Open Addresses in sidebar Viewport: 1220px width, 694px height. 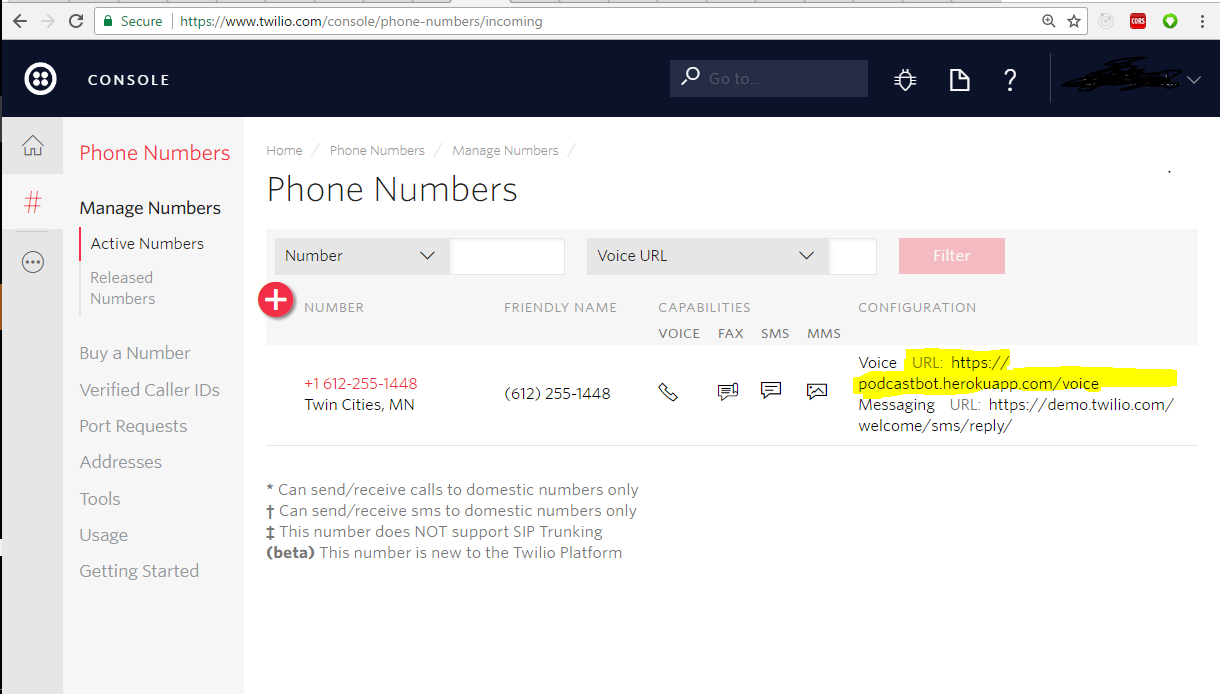pos(121,462)
